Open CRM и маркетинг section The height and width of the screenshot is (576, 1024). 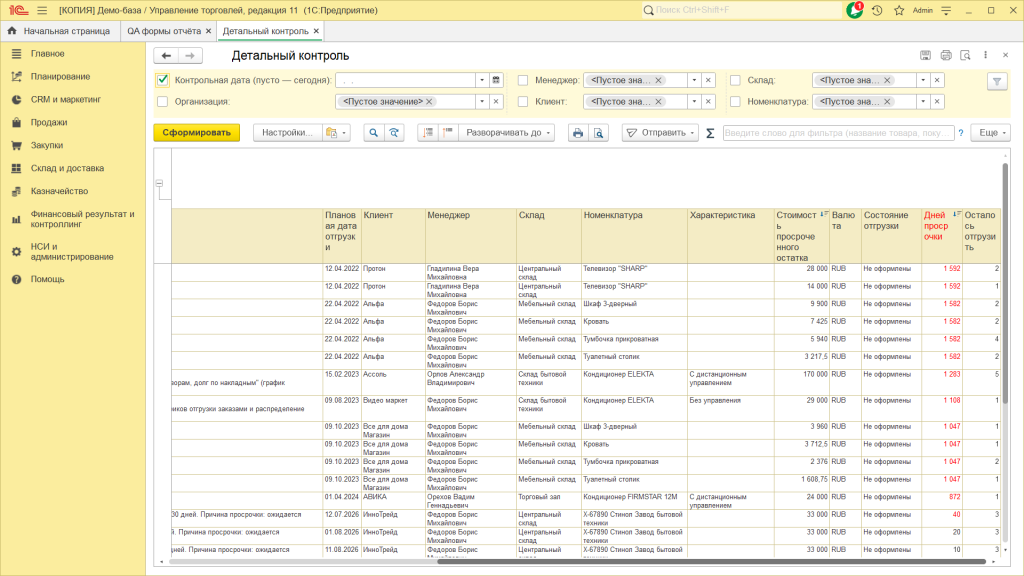click(65, 99)
